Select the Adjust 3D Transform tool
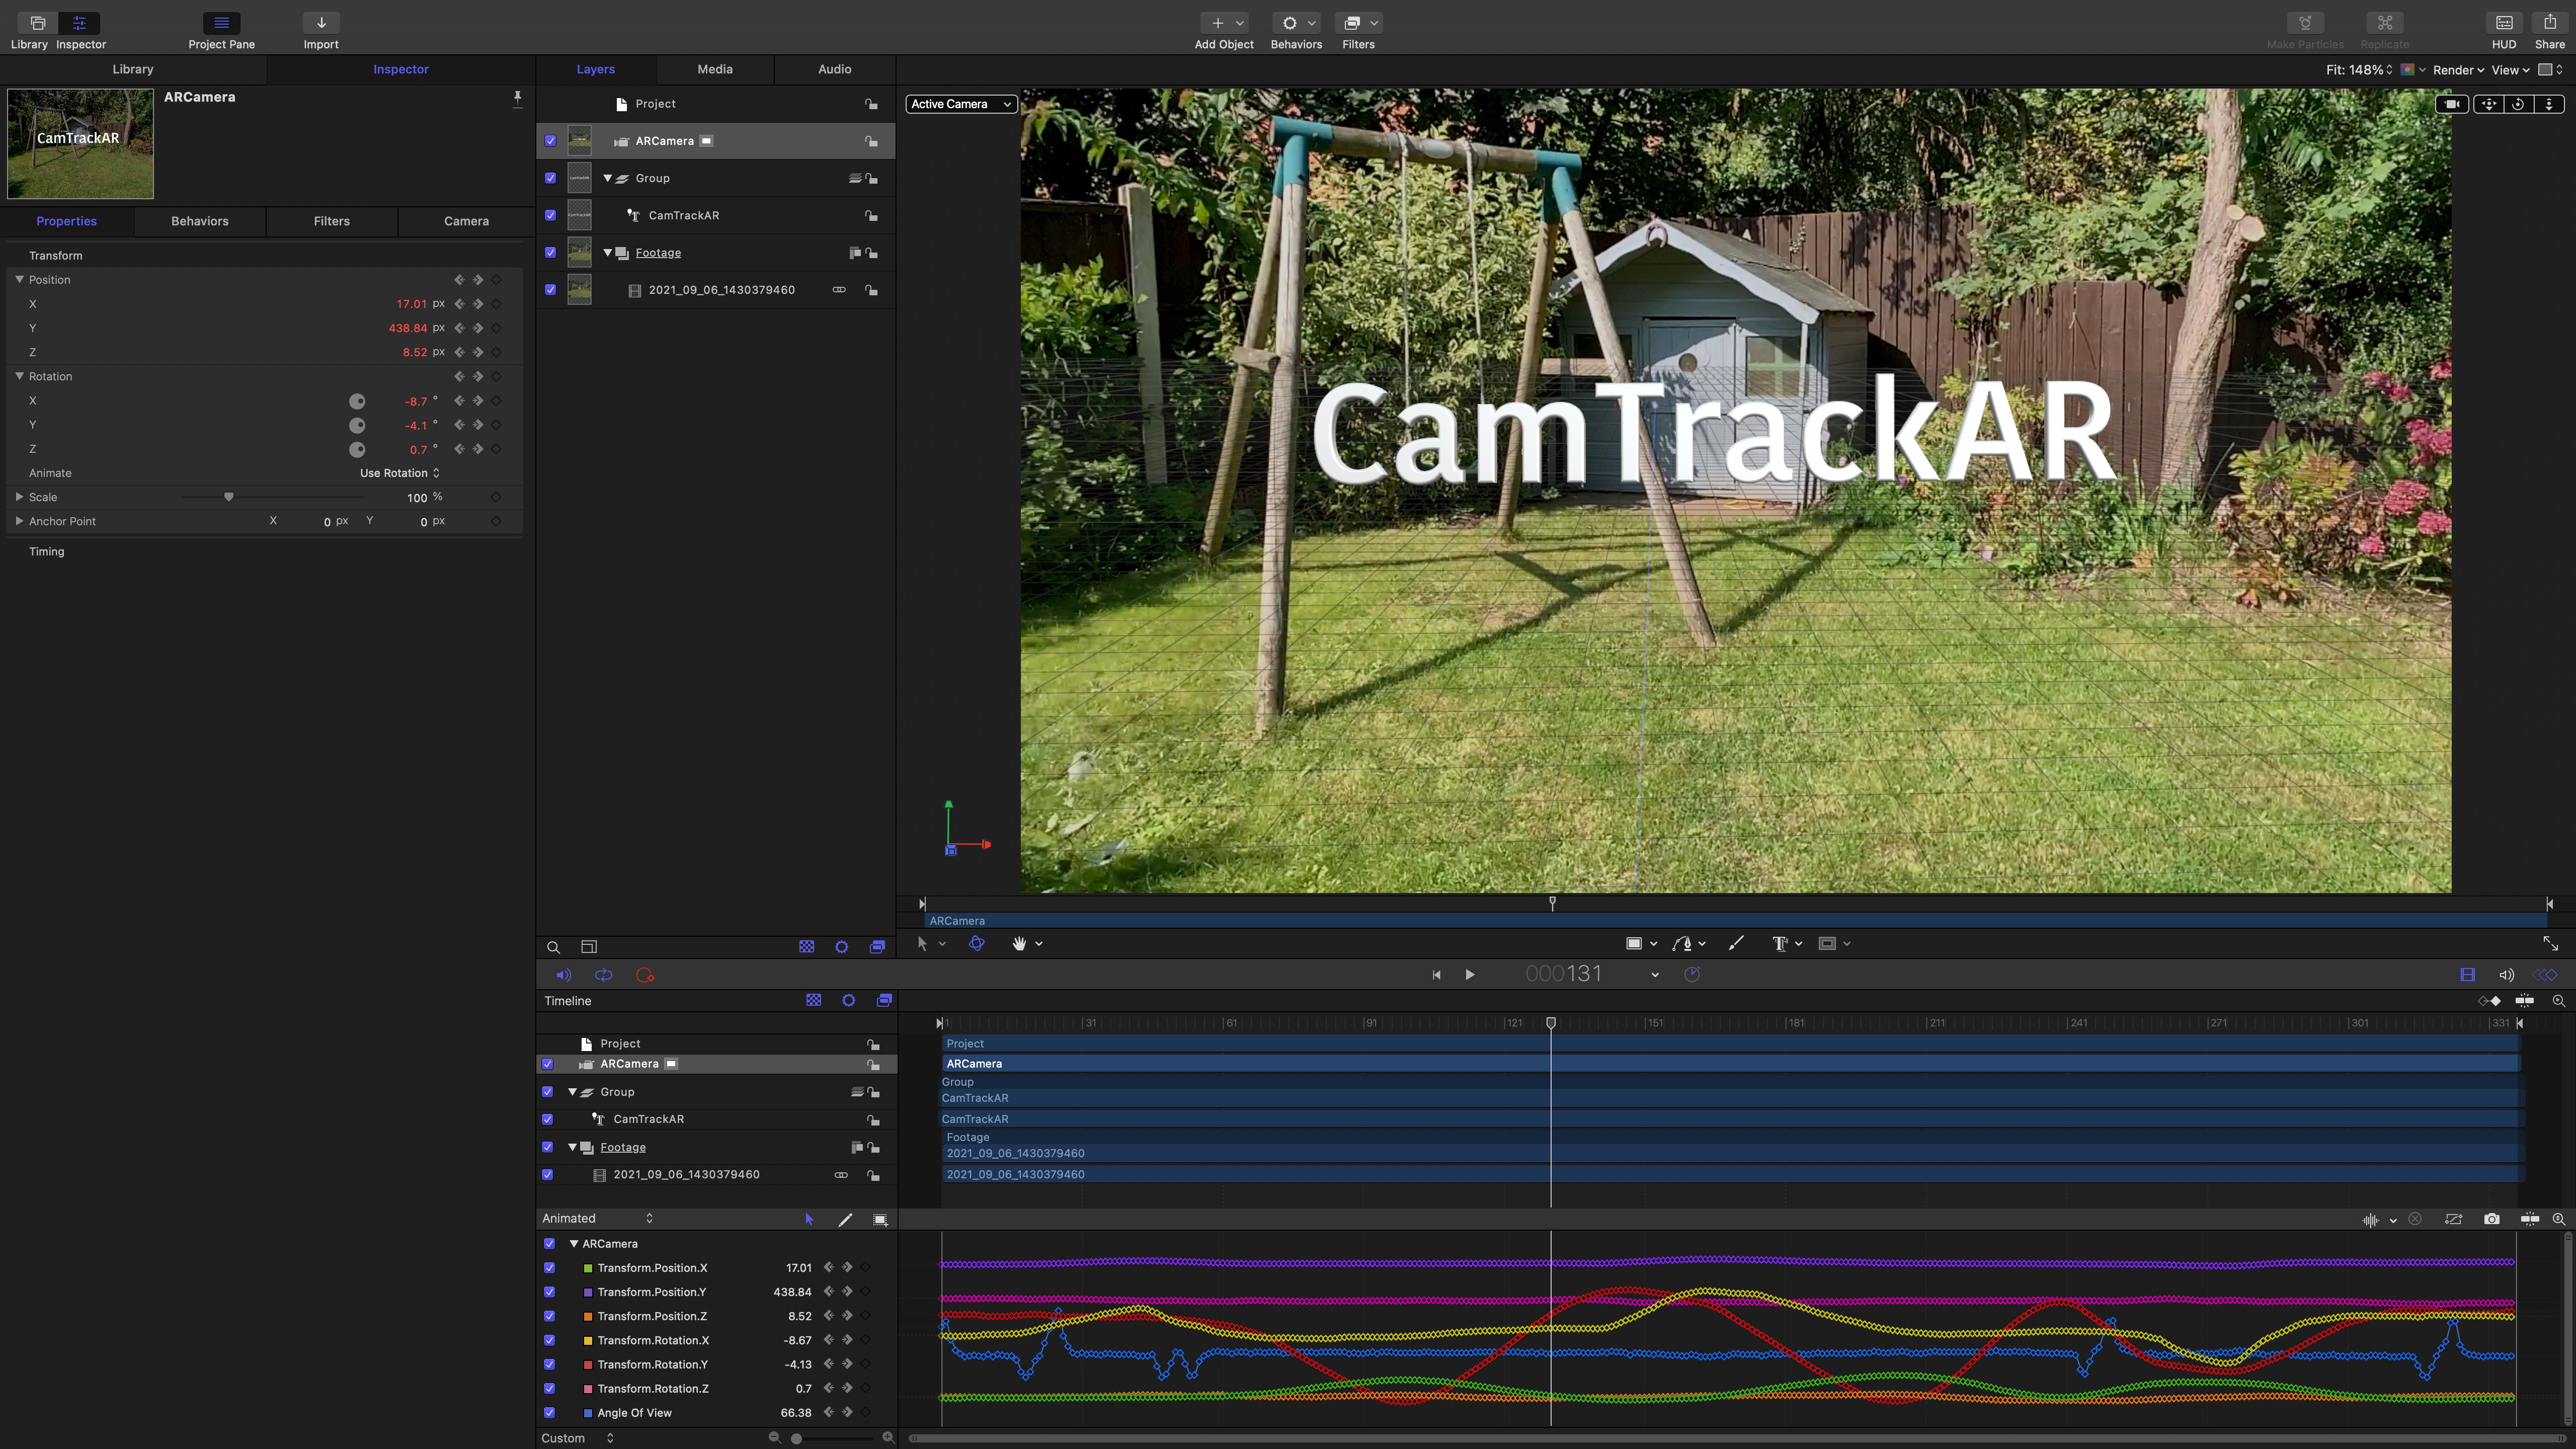The image size is (2576, 1449). coord(977,943)
